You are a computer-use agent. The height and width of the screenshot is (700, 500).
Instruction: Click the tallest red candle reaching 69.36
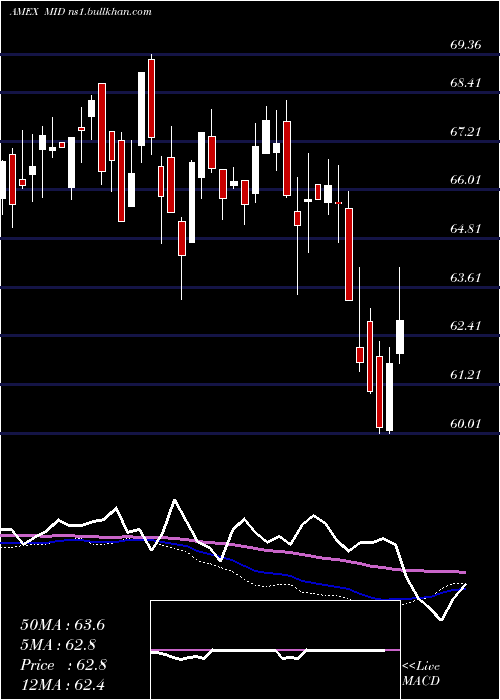point(152,98)
